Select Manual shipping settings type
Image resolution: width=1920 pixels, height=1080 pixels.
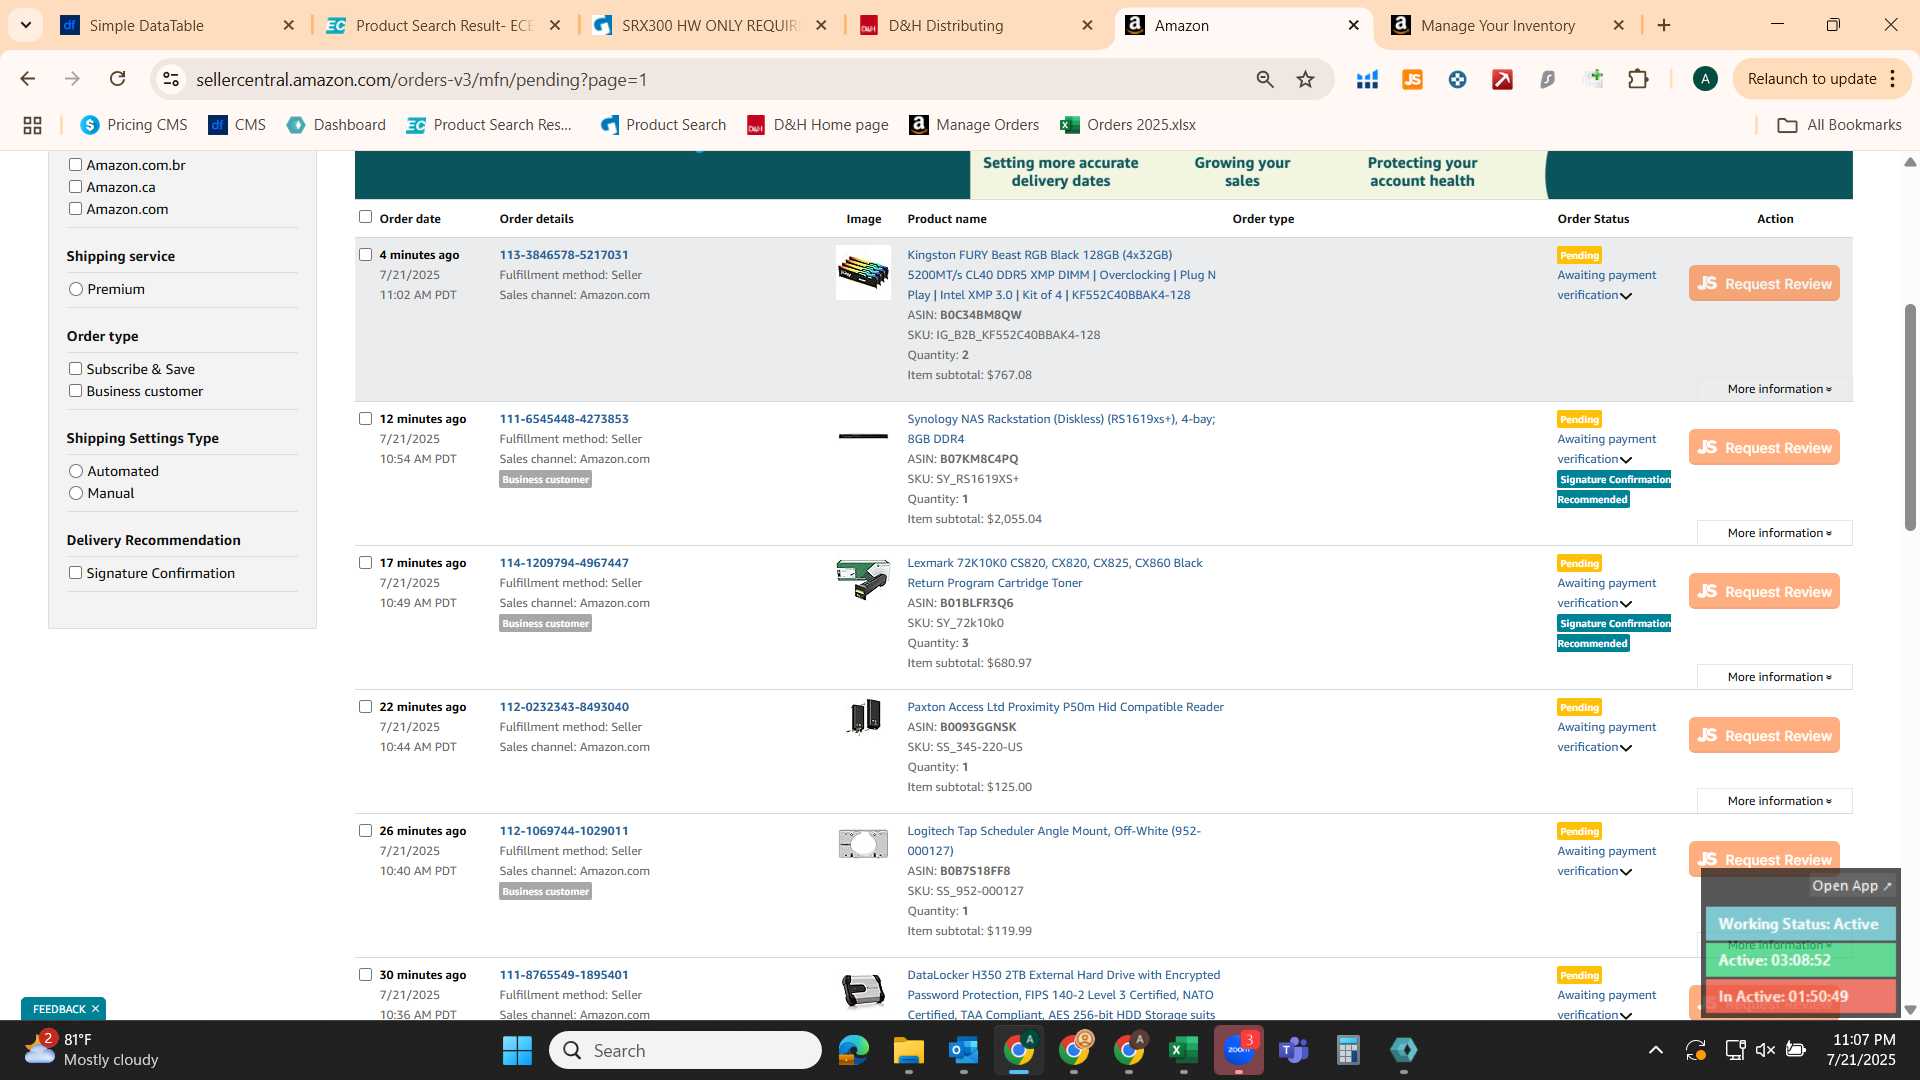coord(76,493)
